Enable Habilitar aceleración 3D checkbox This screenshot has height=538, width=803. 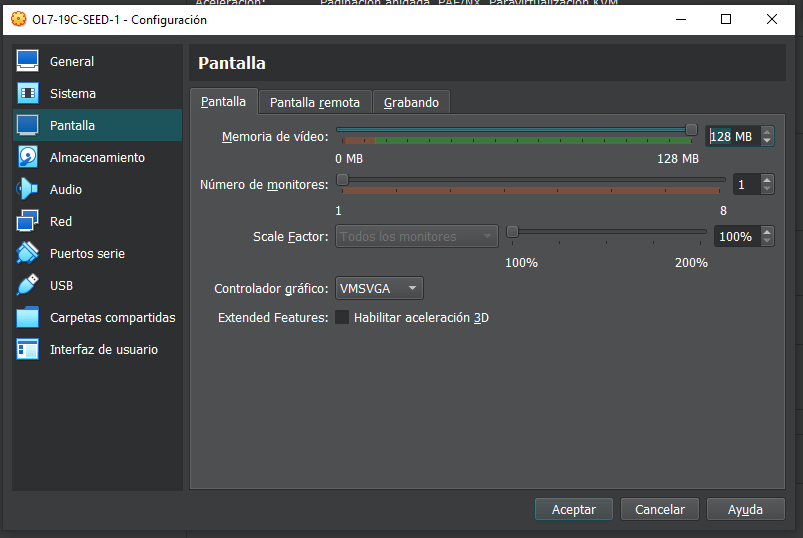(x=342, y=318)
